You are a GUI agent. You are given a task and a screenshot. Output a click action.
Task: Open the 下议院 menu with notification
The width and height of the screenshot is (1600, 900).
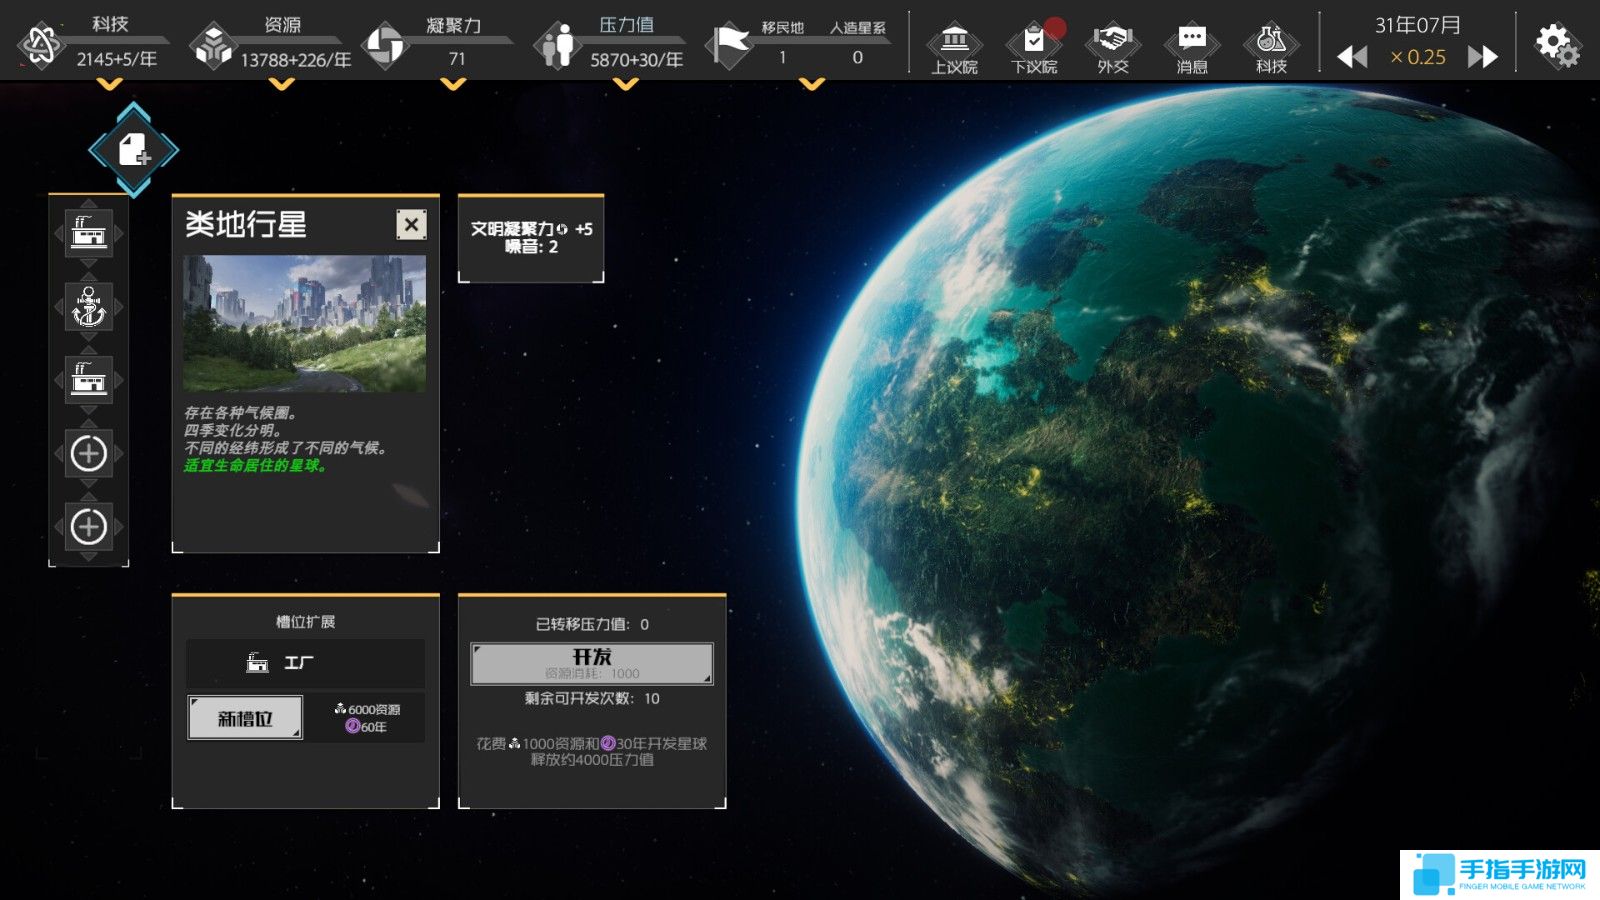point(1034,49)
